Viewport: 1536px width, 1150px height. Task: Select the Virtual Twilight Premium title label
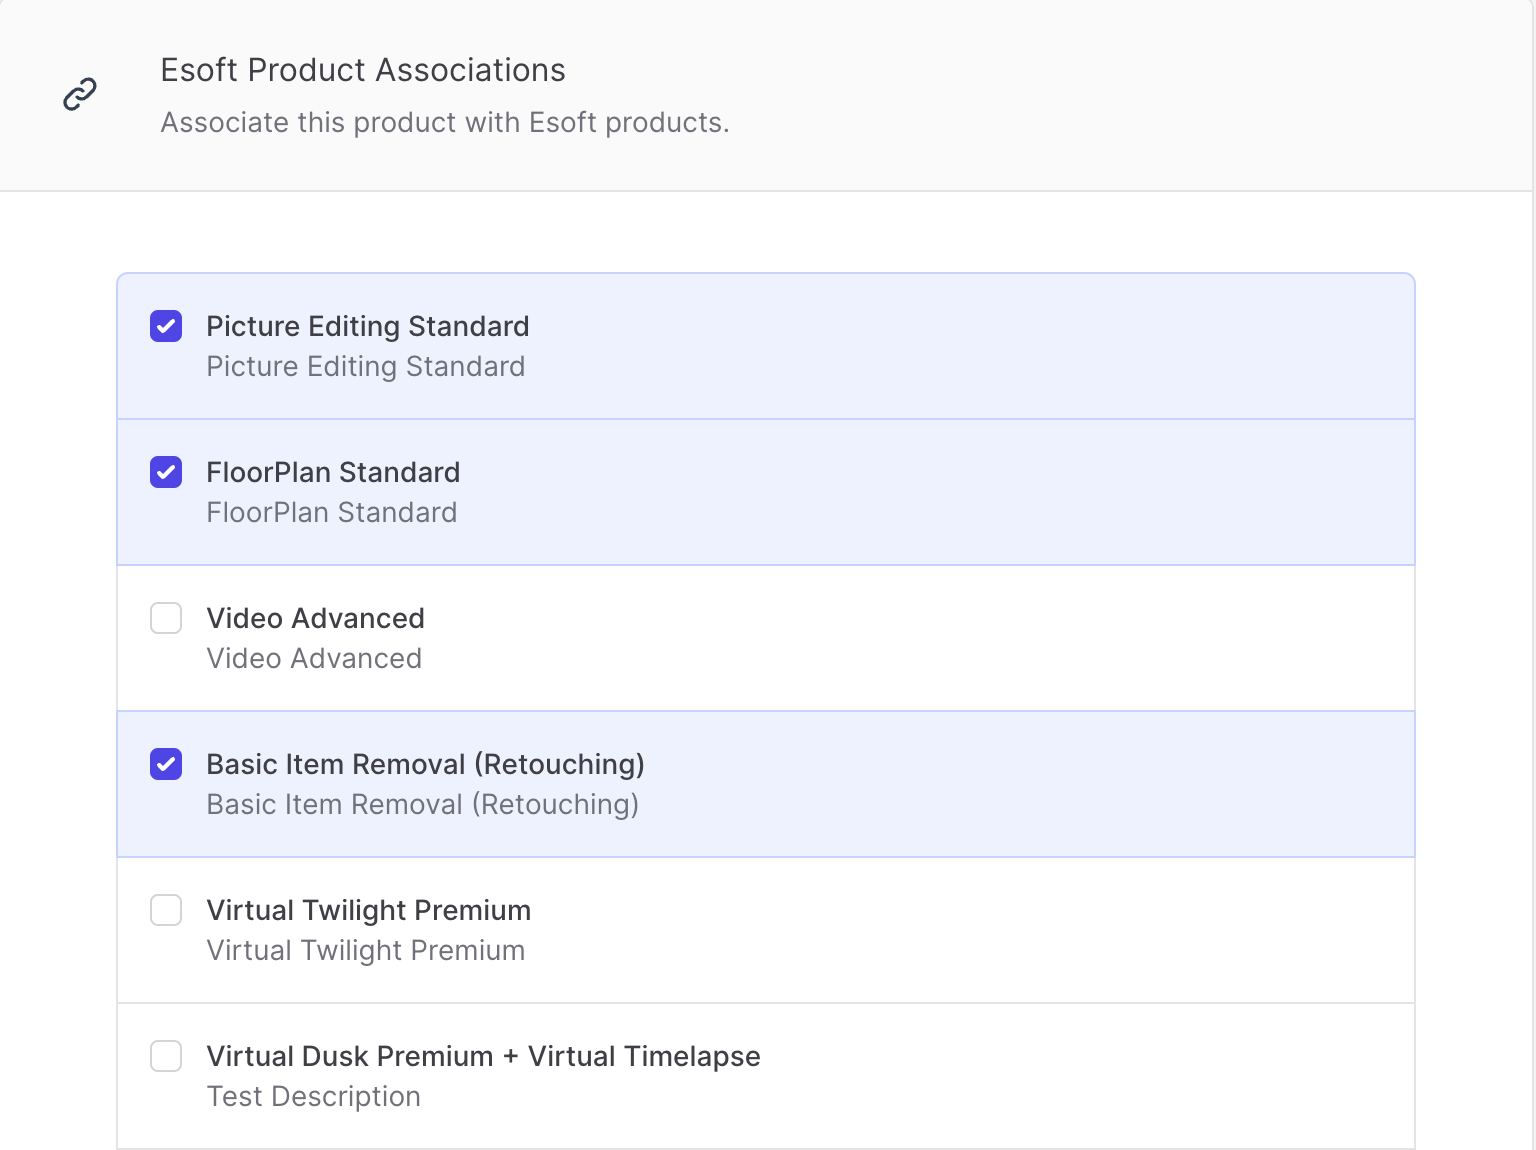pos(368,910)
